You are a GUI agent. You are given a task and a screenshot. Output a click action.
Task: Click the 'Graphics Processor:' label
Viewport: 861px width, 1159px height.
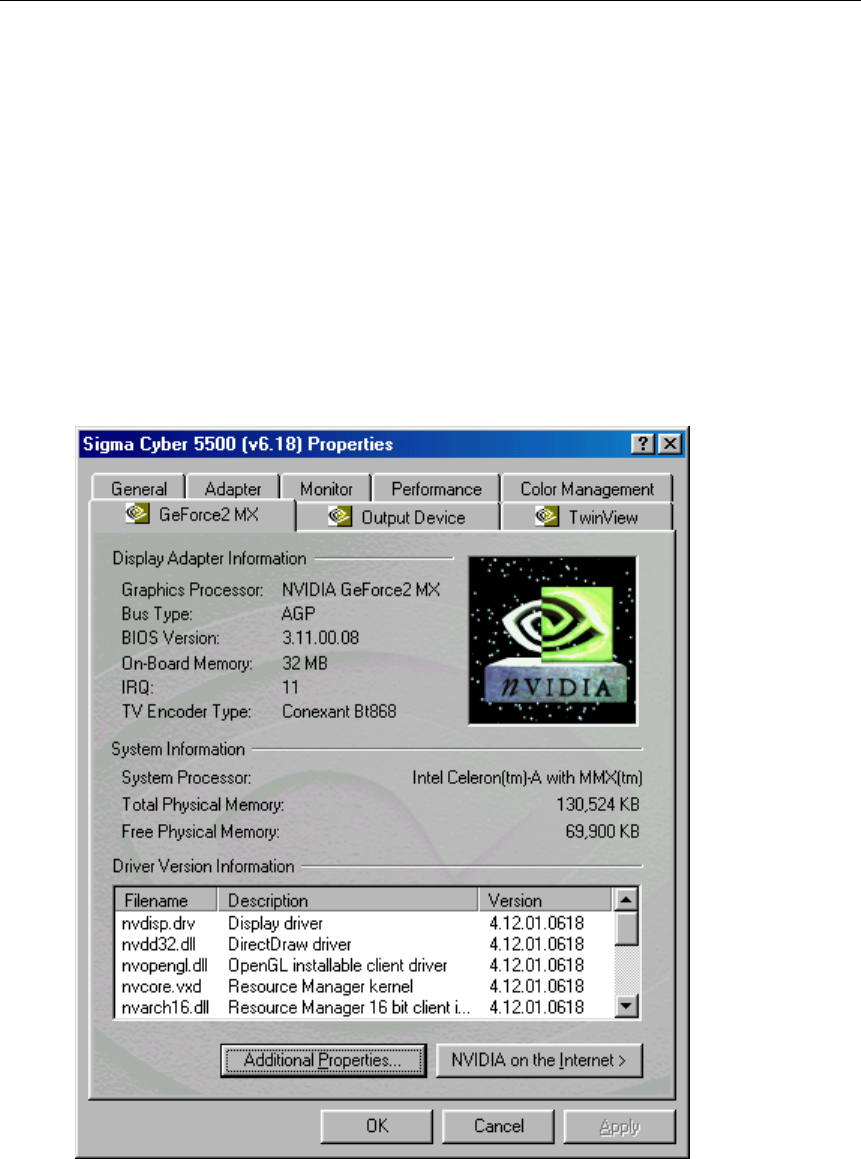(x=192, y=590)
